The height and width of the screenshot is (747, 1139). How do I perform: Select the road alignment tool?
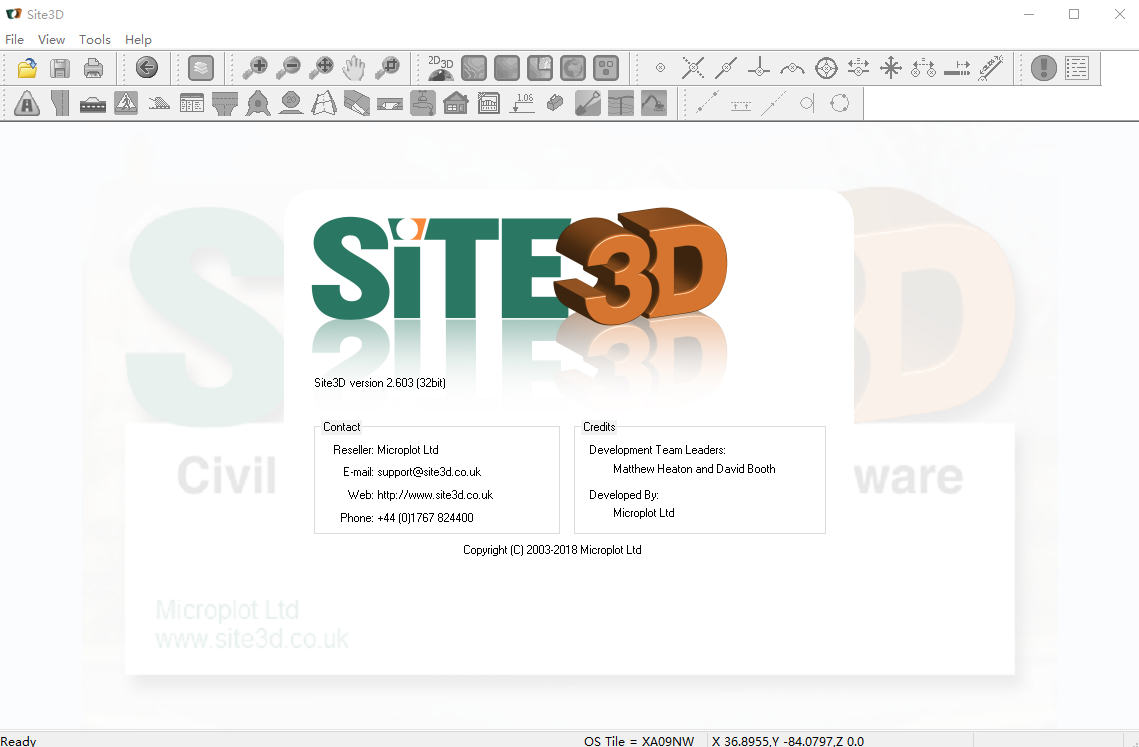click(x=60, y=104)
